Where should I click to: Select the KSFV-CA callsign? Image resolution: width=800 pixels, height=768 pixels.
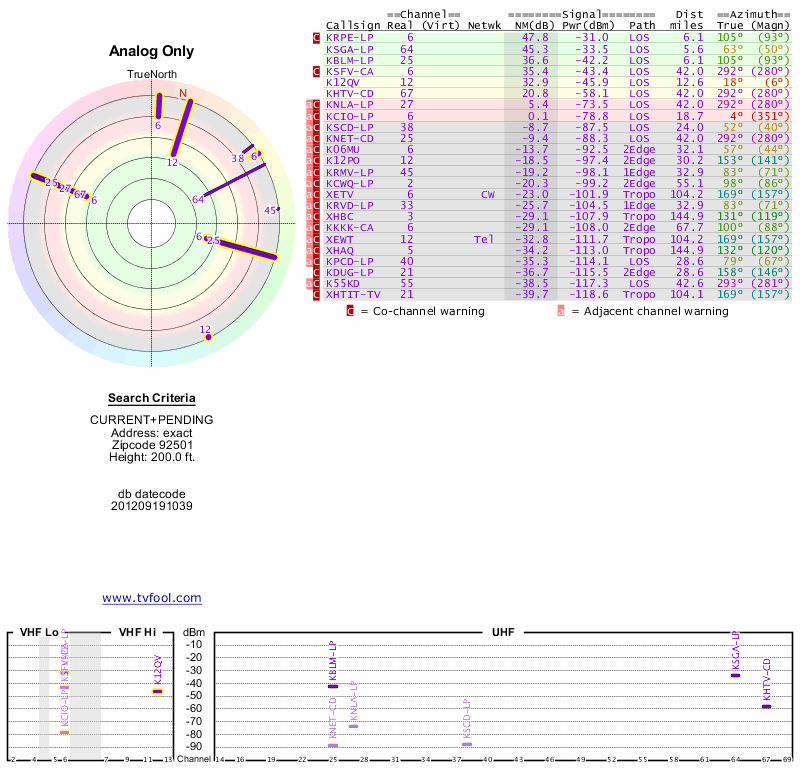tap(349, 71)
